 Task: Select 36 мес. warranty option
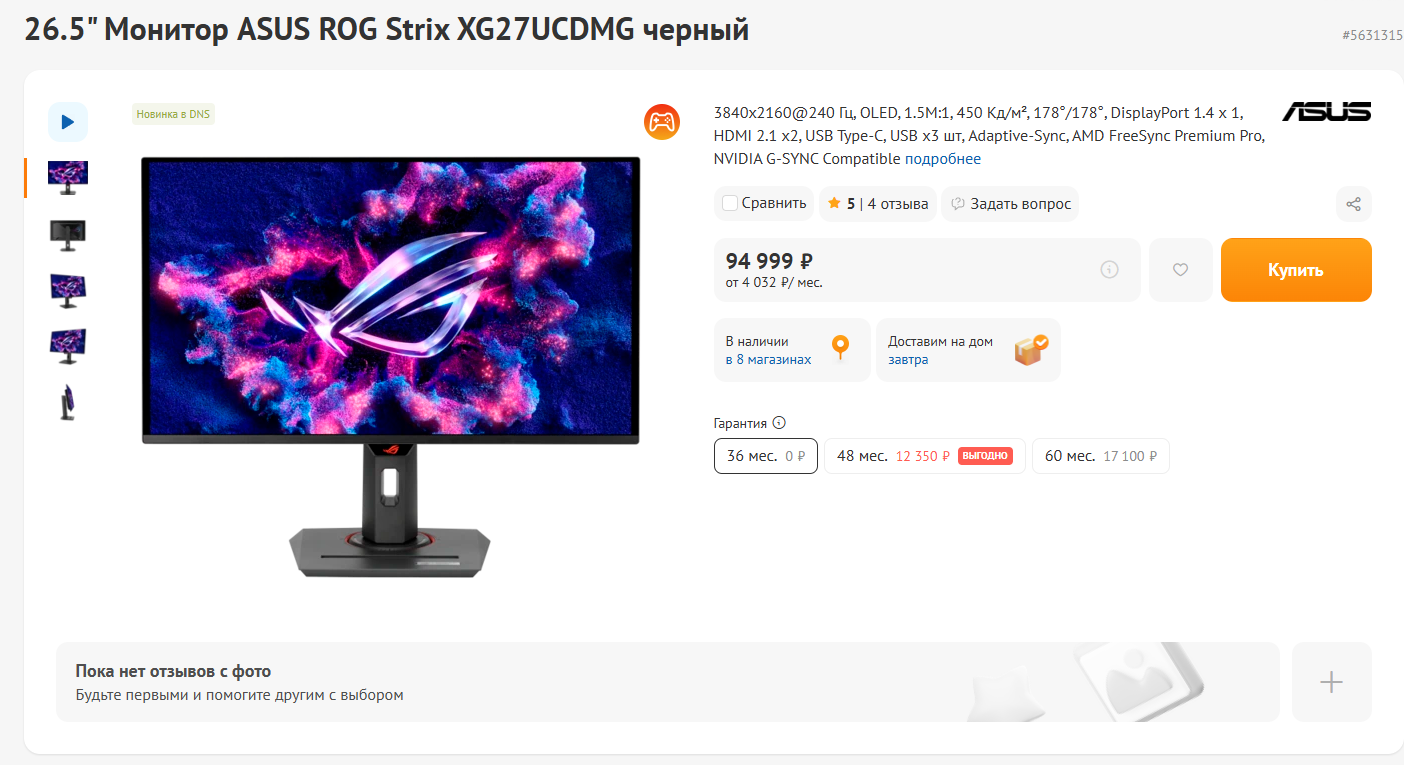(766, 456)
